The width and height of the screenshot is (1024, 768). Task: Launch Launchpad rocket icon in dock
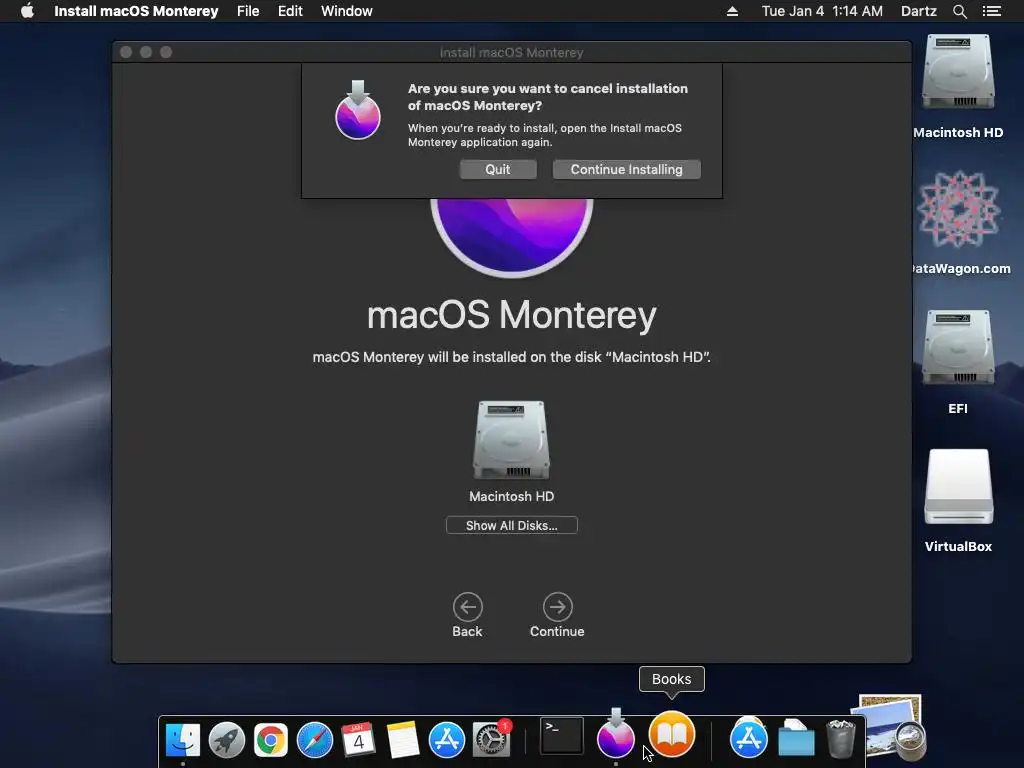[x=227, y=740]
